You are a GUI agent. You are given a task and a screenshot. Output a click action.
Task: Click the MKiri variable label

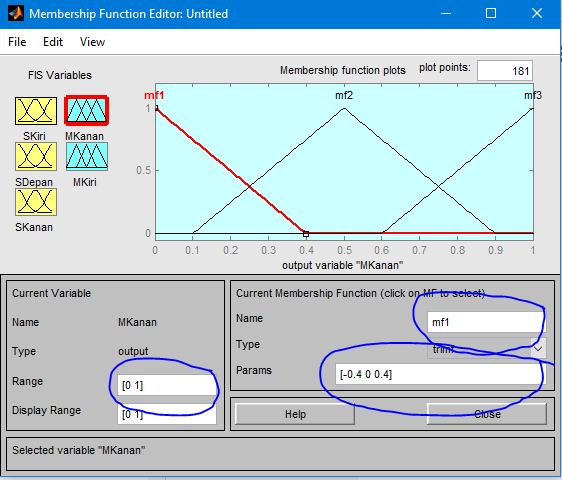[85, 182]
